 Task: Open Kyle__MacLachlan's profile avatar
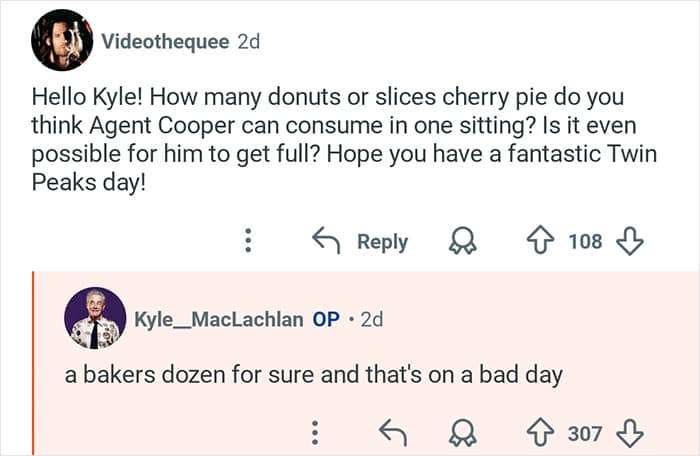coord(95,319)
